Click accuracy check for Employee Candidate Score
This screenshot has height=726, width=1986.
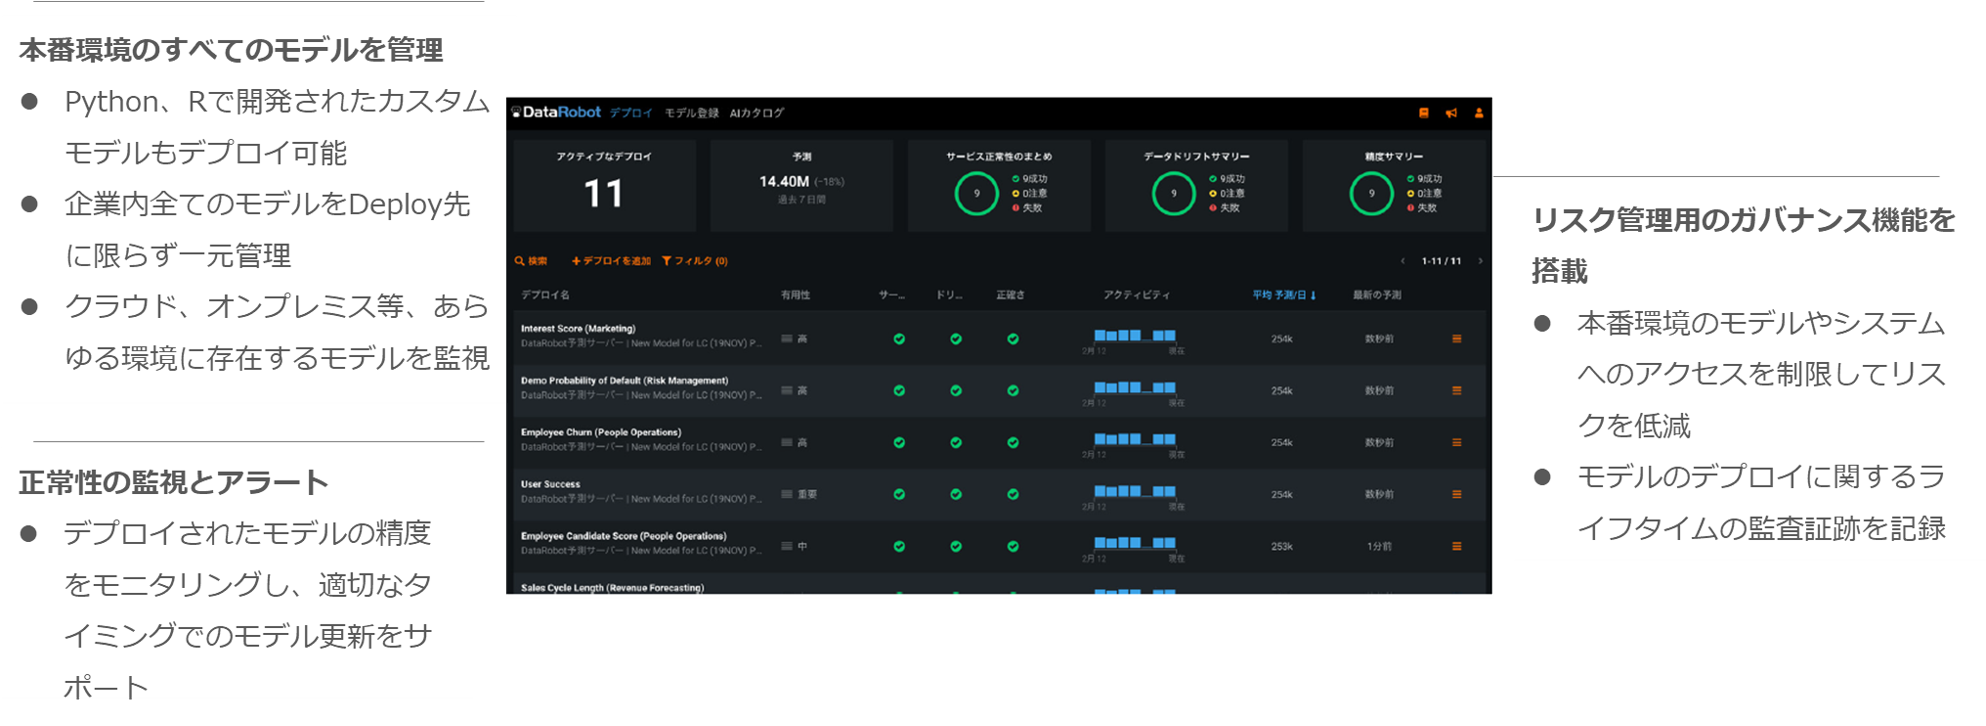tap(1013, 547)
